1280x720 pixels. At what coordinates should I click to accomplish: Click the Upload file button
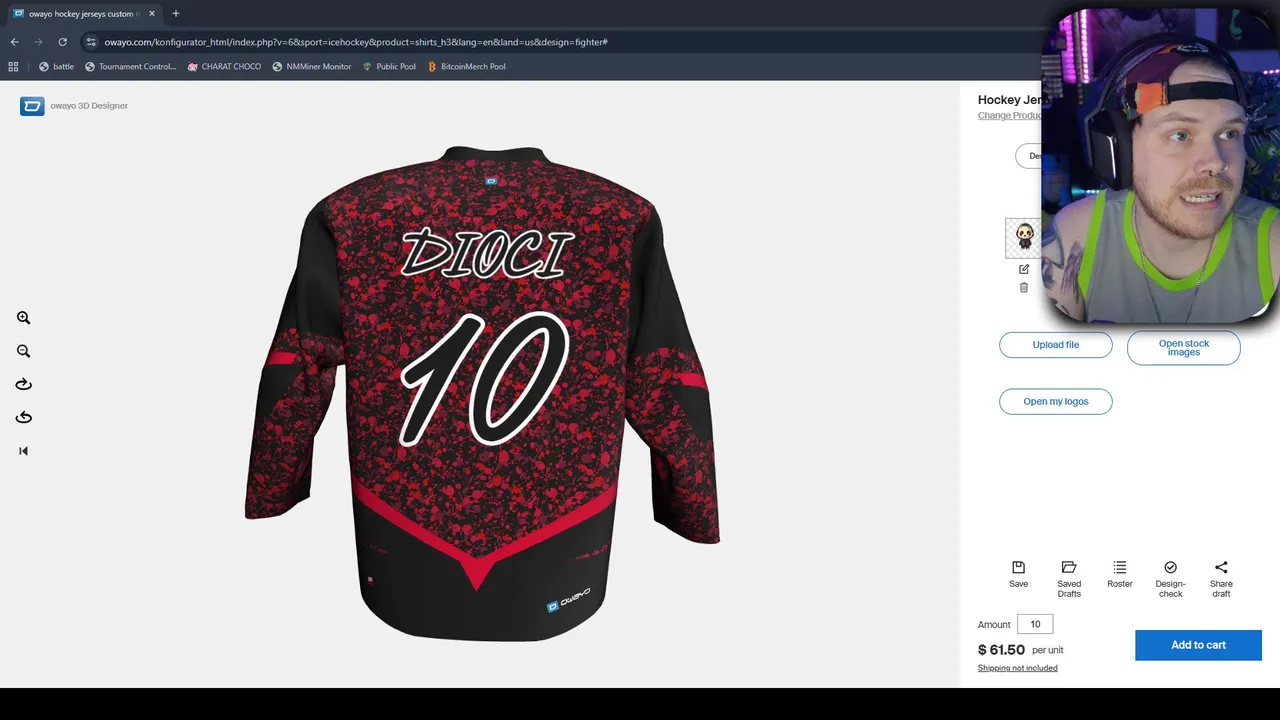pos(1056,345)
